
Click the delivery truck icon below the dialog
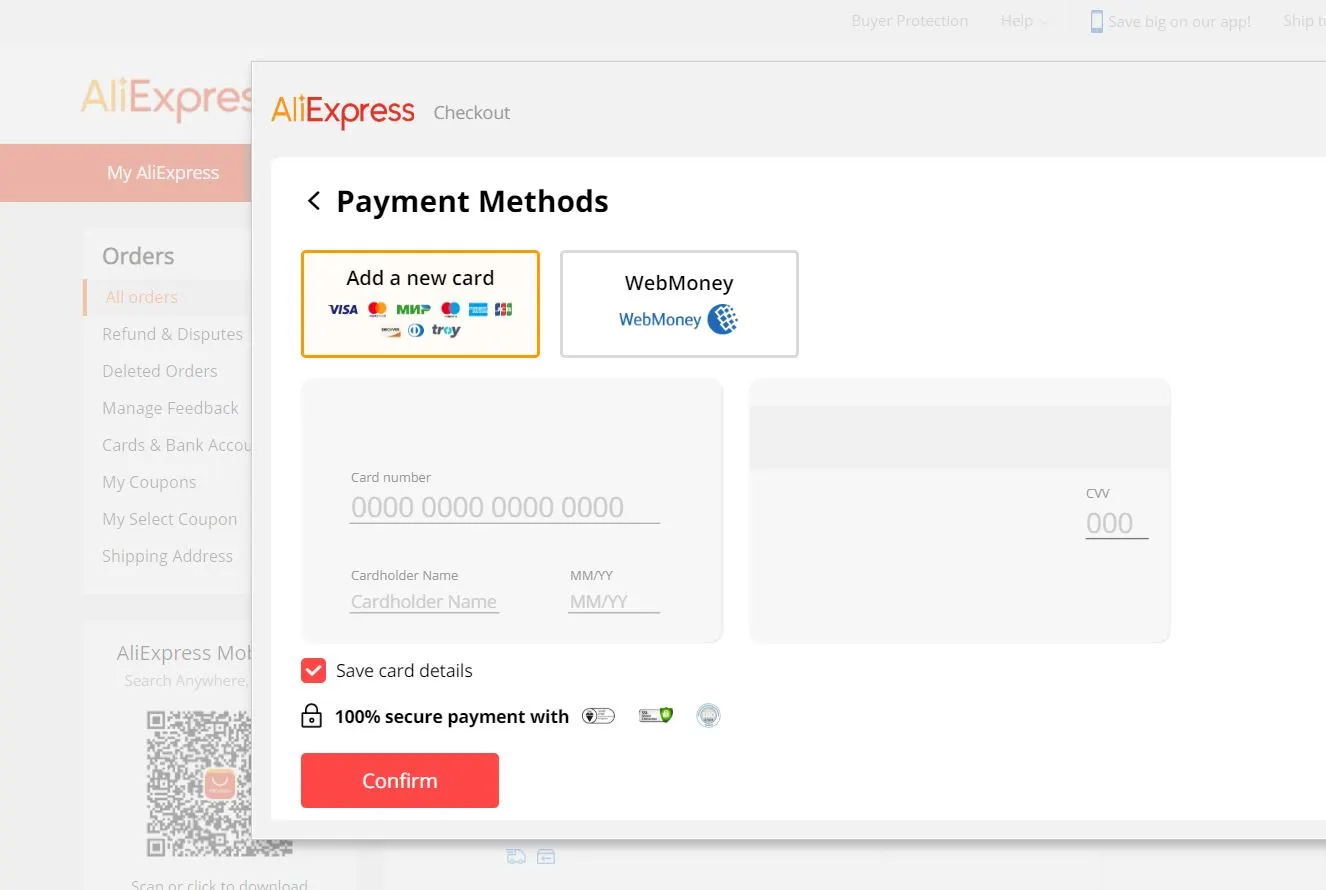click(x=516, y=856)
